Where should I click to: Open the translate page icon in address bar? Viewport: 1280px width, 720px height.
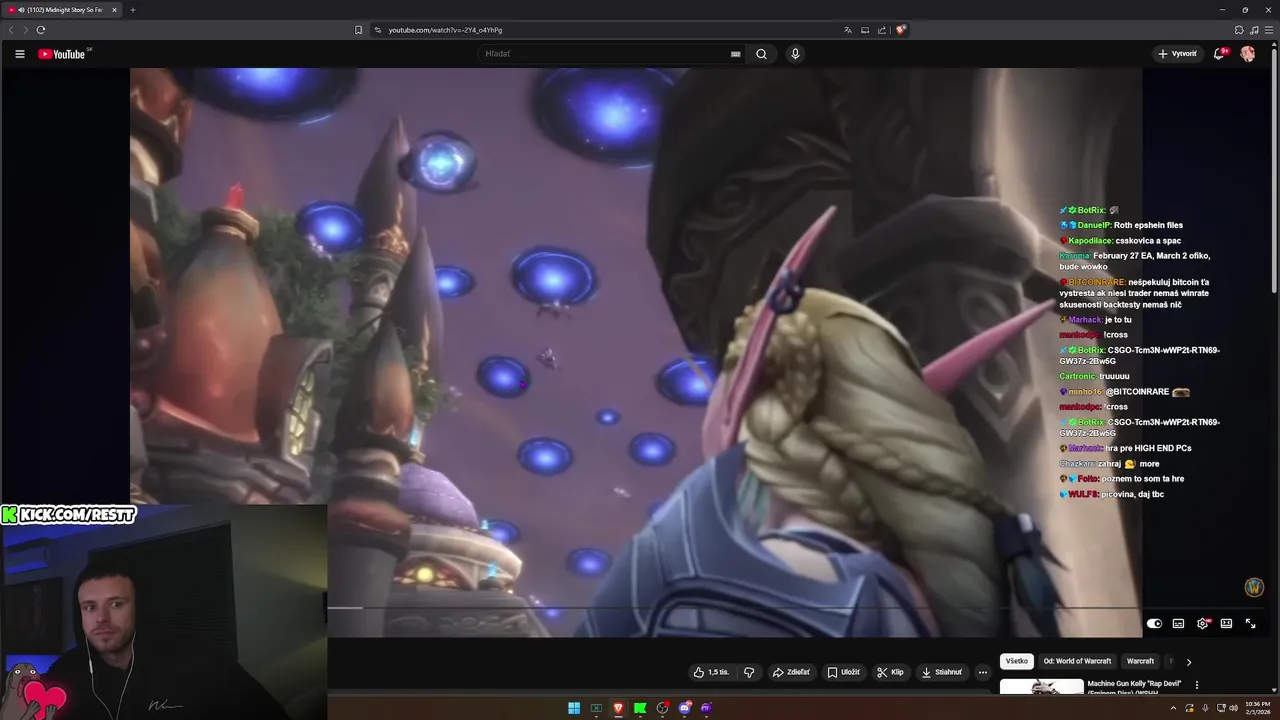tap(848, 30)
